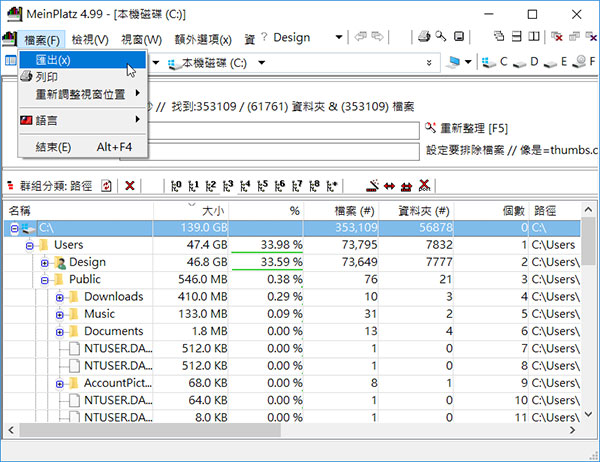The height and width of the screenshot is (462, 600).
Task: Click the tile windows horizontally icon
Action: click(517, 36)
